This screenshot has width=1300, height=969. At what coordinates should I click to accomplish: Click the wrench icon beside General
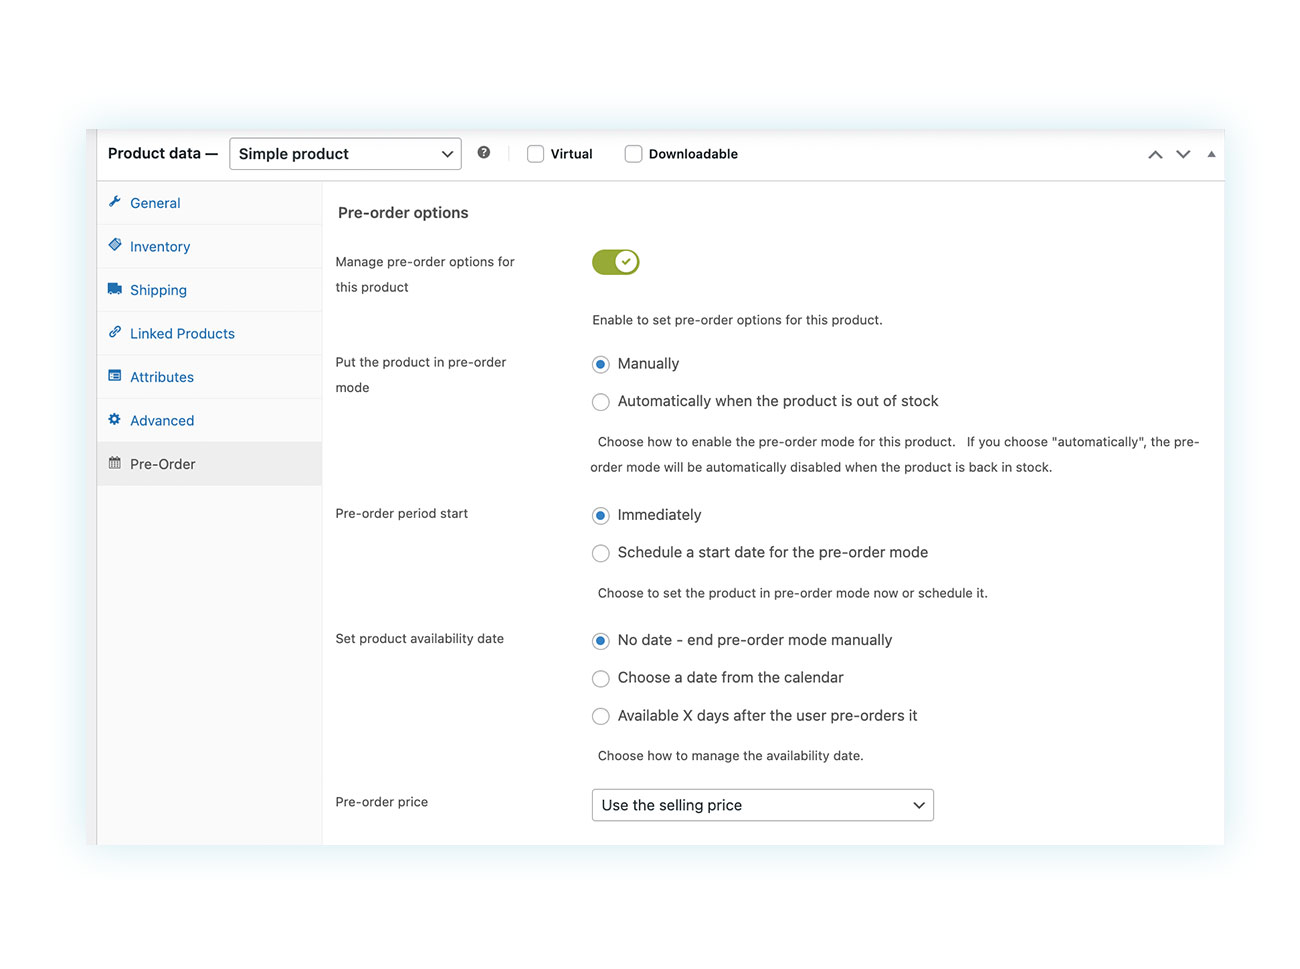click(115, 202)
